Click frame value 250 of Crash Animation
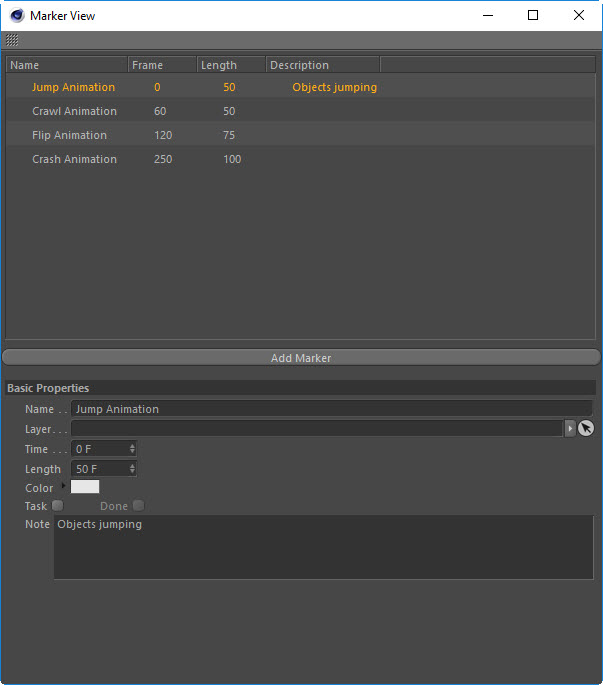 pos(163,159)
